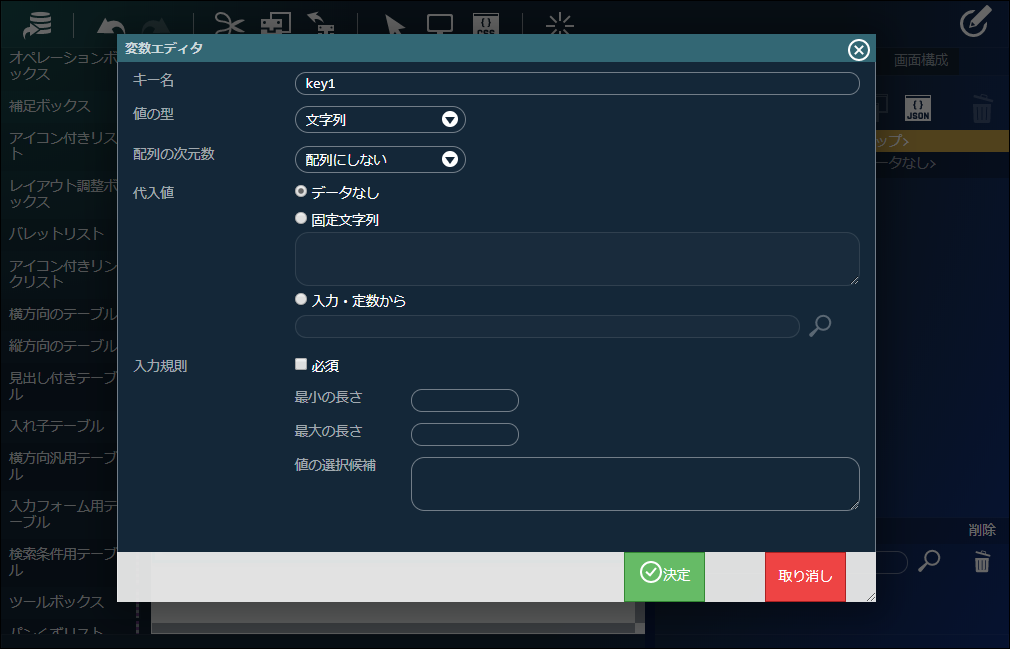Select パレットリスト in the left list

click(x=57, y=234)
